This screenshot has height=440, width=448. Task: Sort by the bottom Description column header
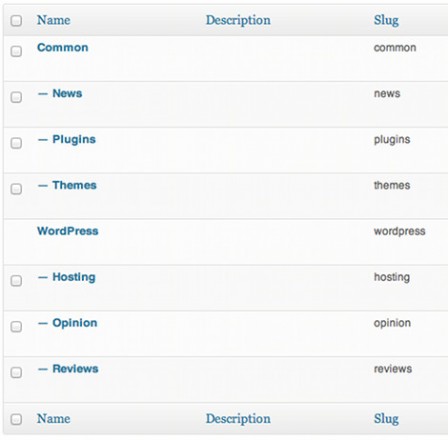tap(238, 419)
